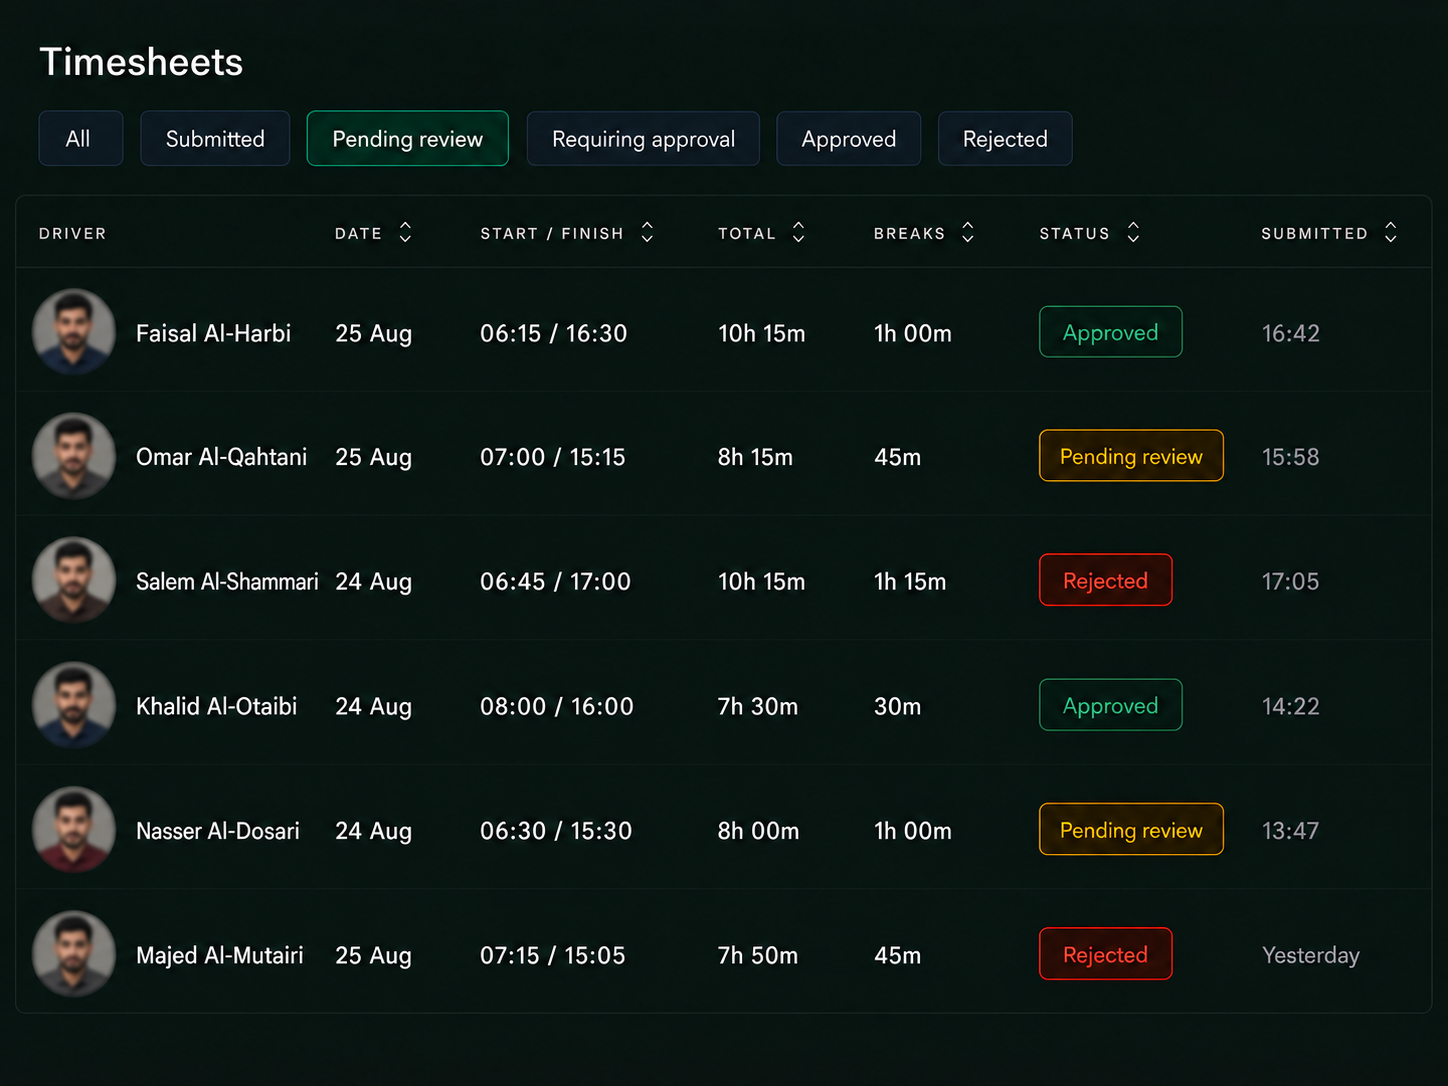Click Faisal Al-Harbi's avatar photo

click(74, 332)
